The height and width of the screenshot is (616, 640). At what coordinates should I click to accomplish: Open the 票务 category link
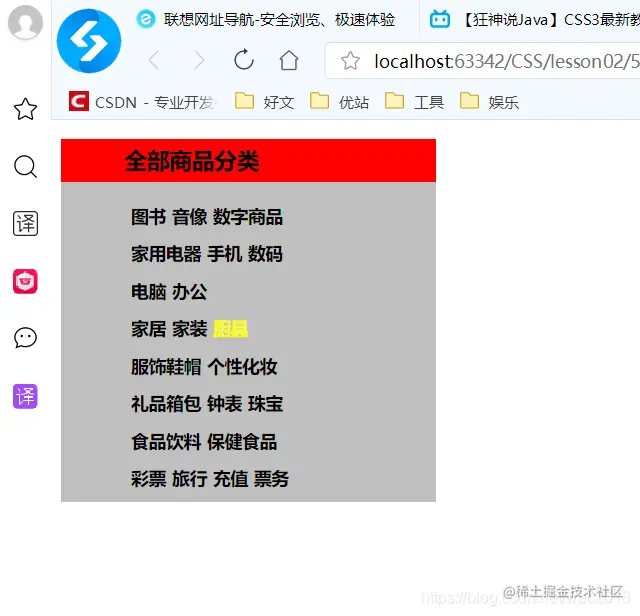pos(271,479)
